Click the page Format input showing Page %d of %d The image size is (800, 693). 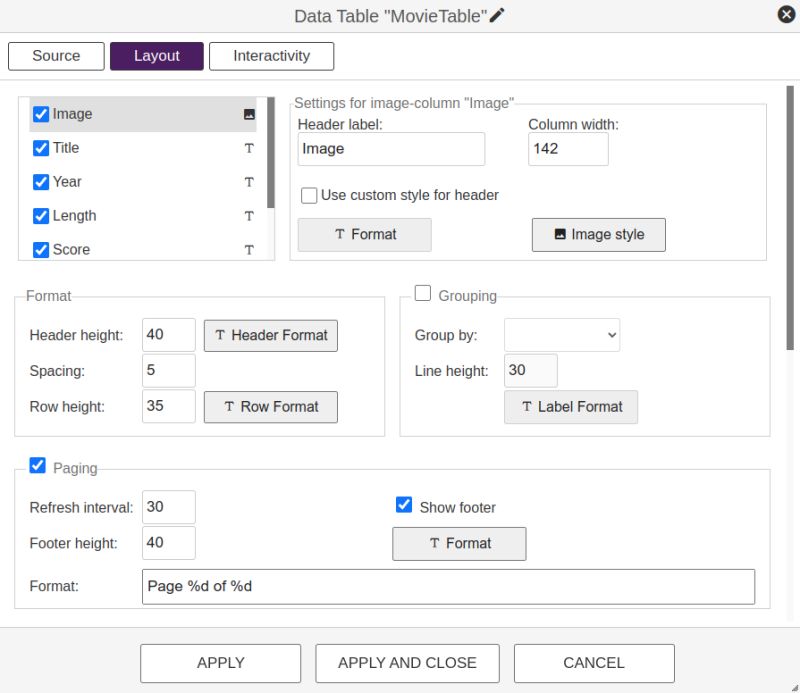(x=448, y=586)
